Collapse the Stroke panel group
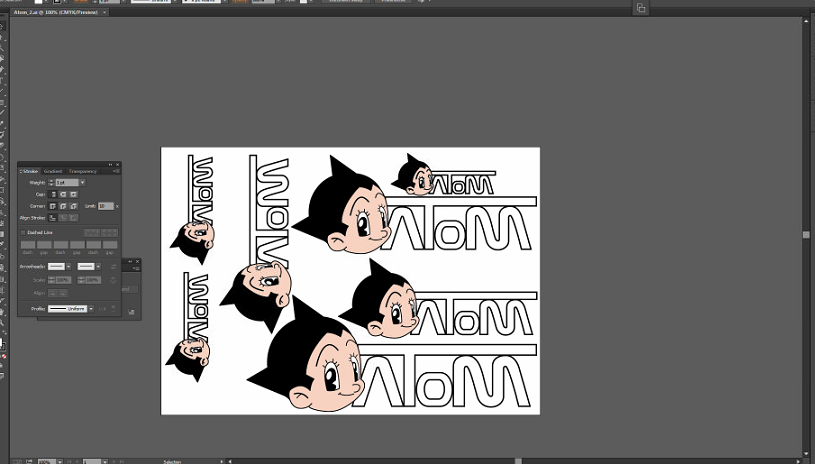This screenshot has width=815, height=464. tap(110, 164)
